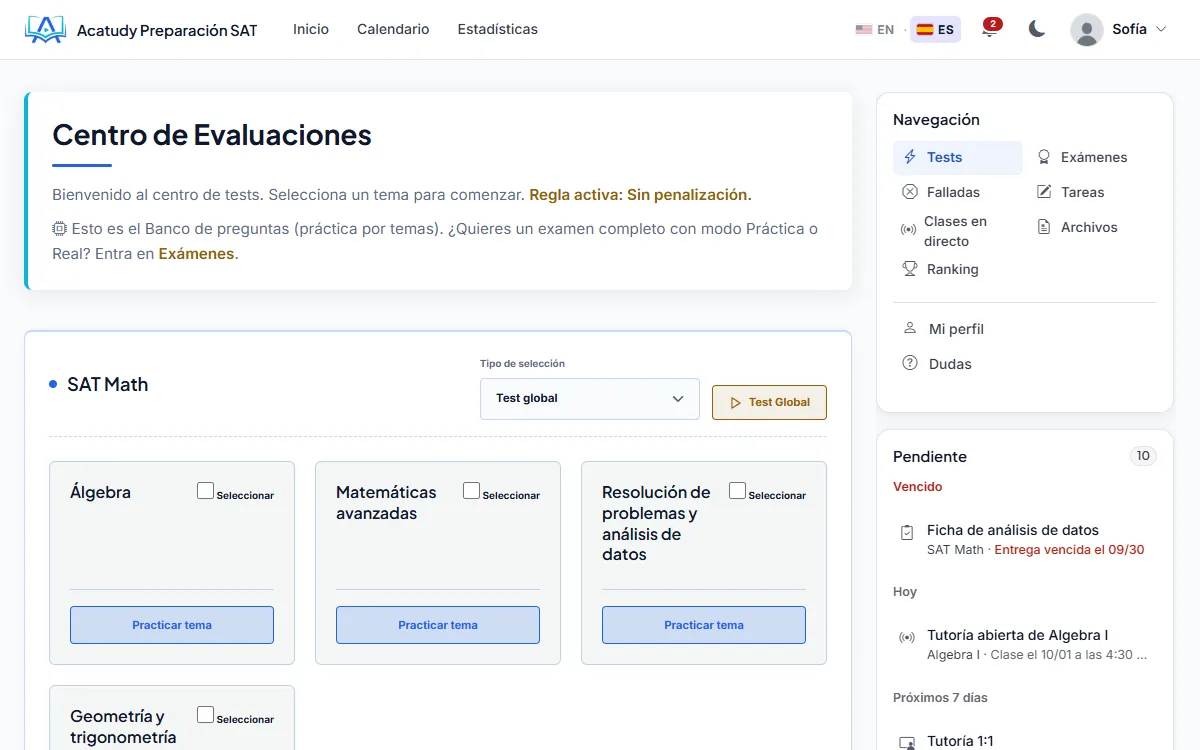Click Sofía's user avatar
1200x750 pixels.
(1087, 30)
